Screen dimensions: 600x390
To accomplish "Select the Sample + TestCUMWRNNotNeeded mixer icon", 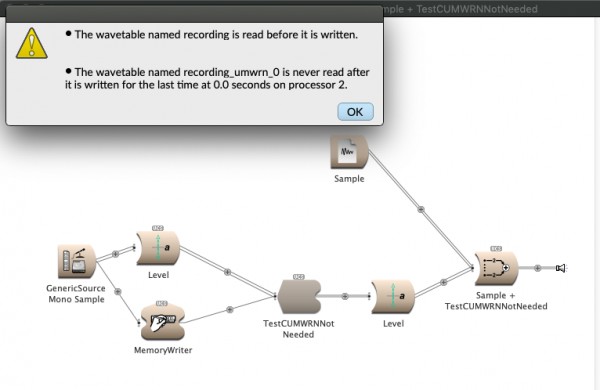I will [x=496, y=268].
